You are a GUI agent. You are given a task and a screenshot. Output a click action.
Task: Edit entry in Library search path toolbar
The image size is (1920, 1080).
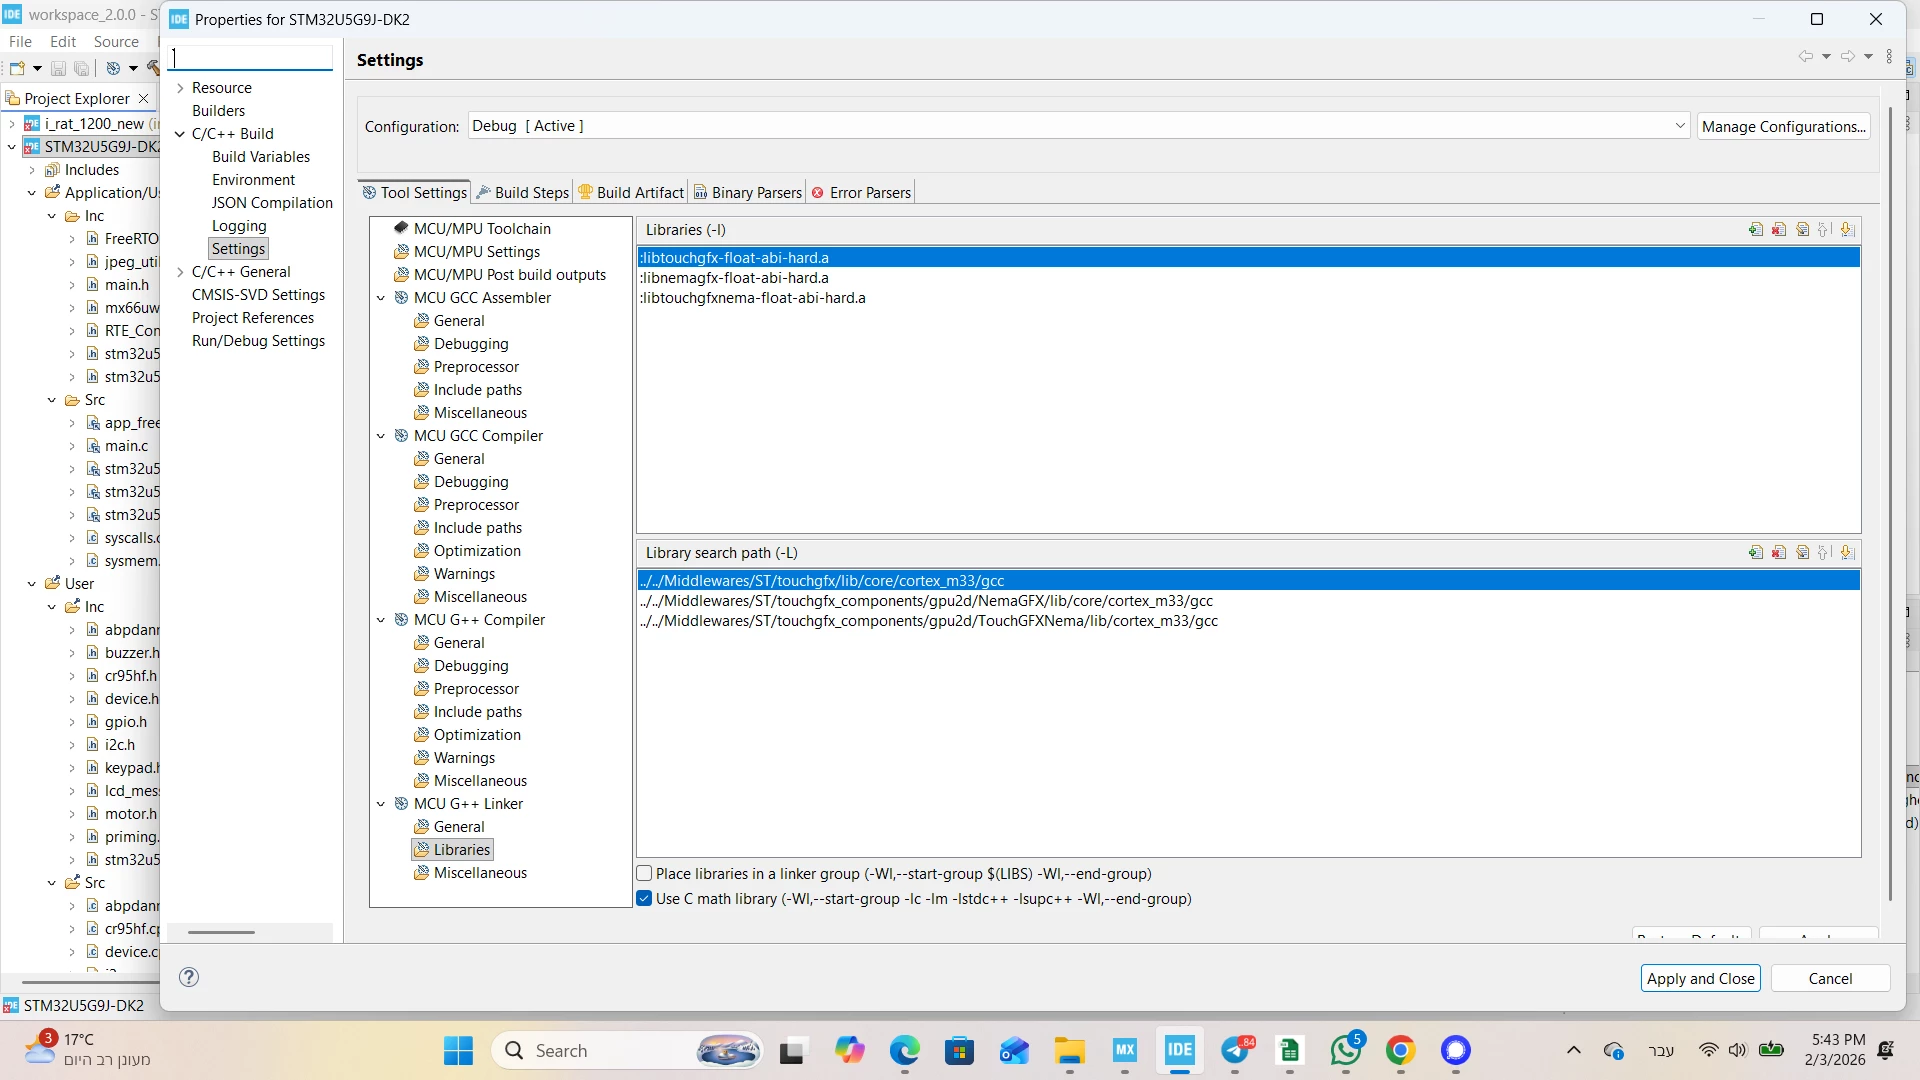click(1802, 553)
